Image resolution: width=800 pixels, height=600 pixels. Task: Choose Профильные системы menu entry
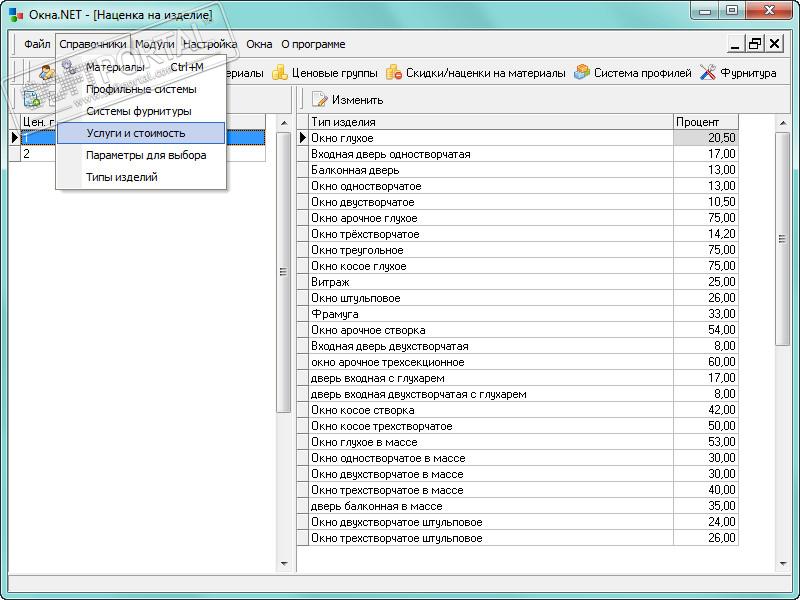click(141, 89)
